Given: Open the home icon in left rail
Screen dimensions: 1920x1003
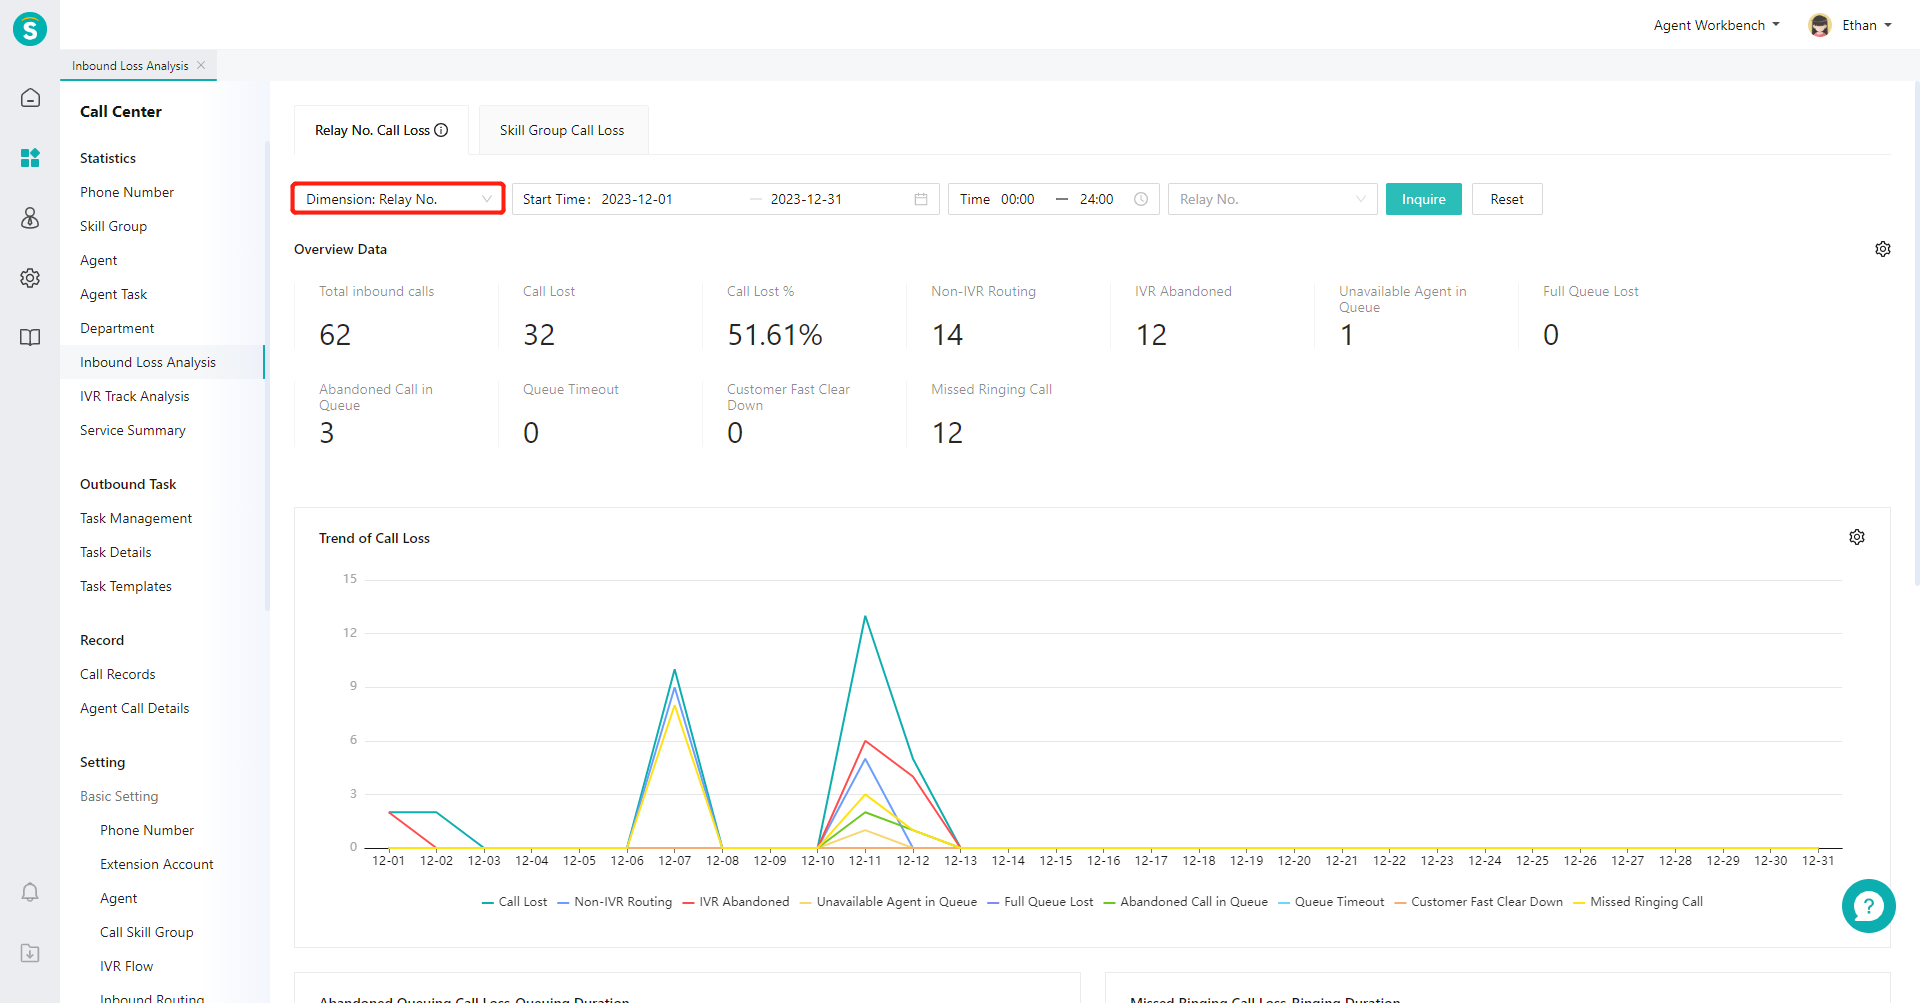Looking at the screenshot, I should click(x=30, y=98).
